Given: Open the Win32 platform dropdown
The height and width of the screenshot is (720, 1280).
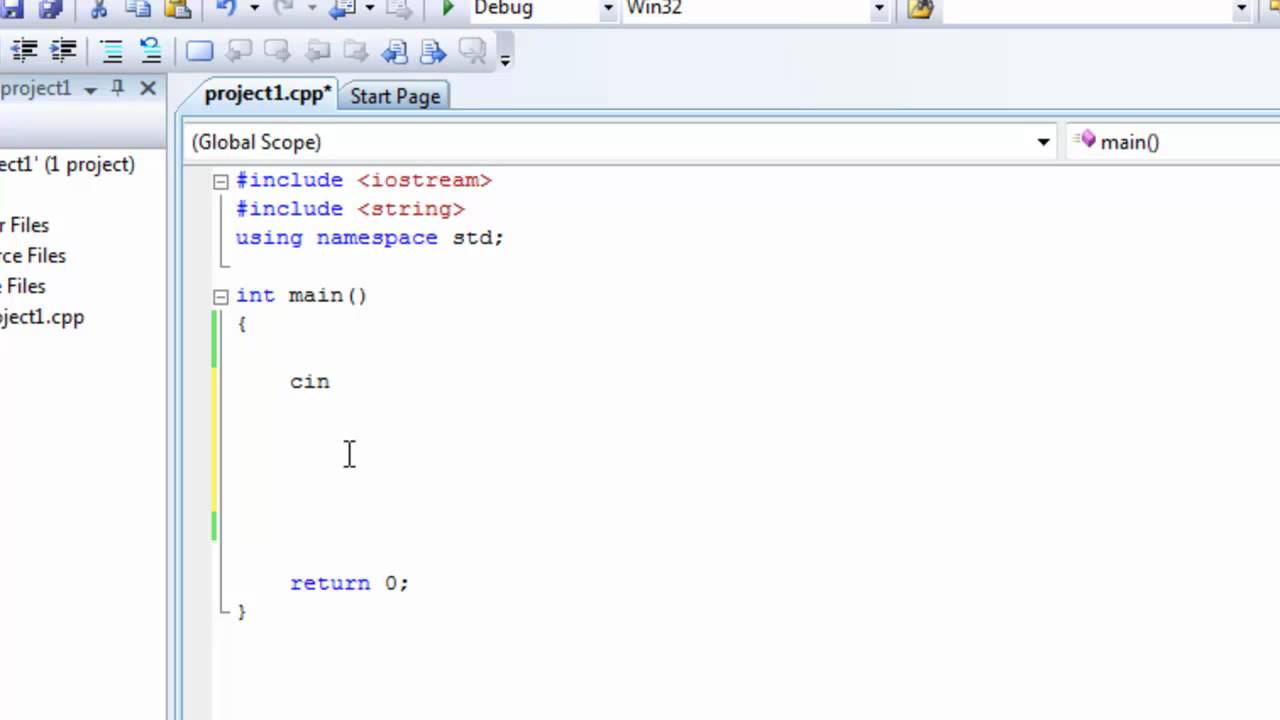Looking at the screenshot, I should pyautogui.click(x=879, y=8).
